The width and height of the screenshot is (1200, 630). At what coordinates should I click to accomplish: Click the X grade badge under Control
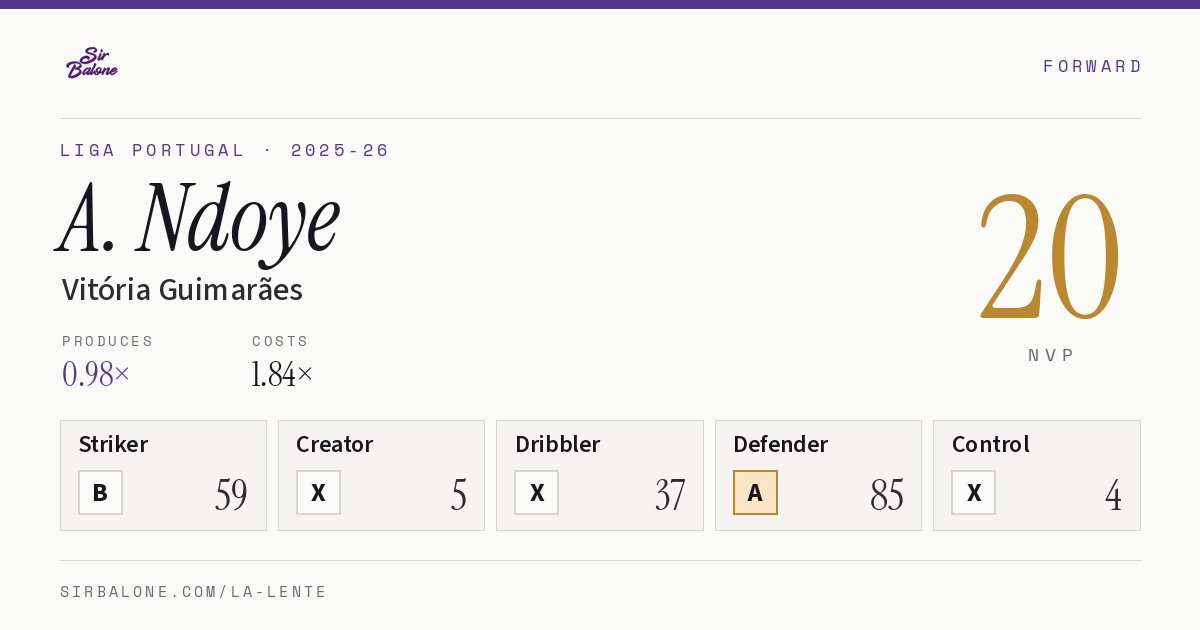(973, 492)
